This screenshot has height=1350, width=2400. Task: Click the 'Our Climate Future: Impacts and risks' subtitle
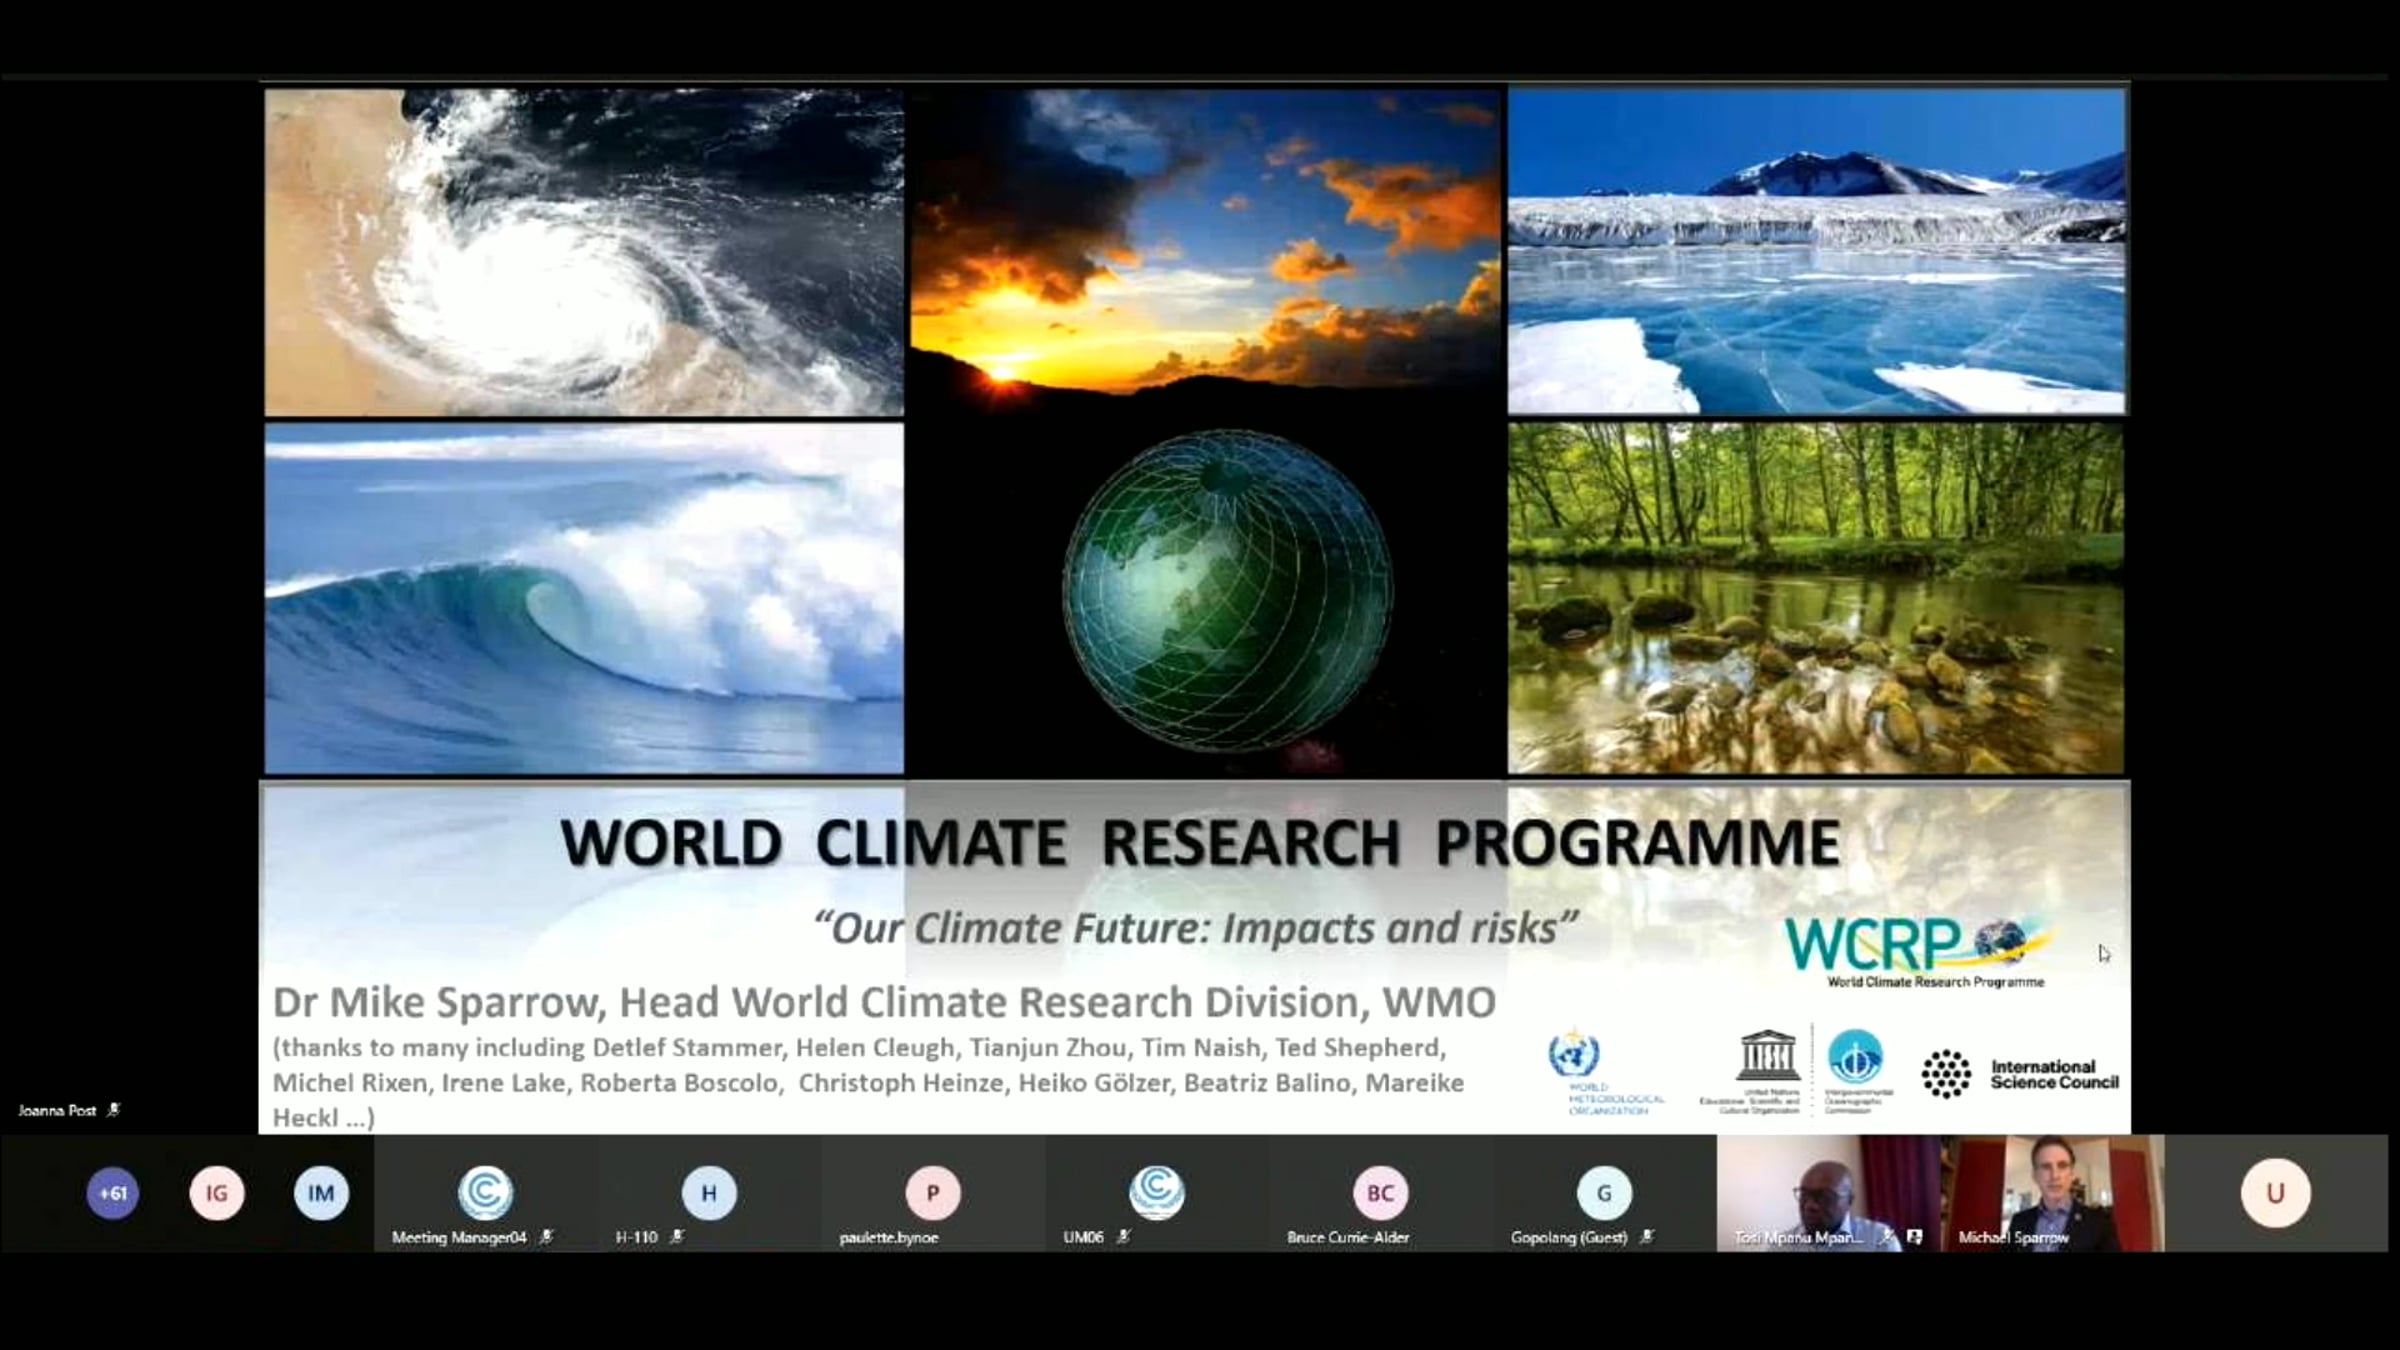[1196, 928]
